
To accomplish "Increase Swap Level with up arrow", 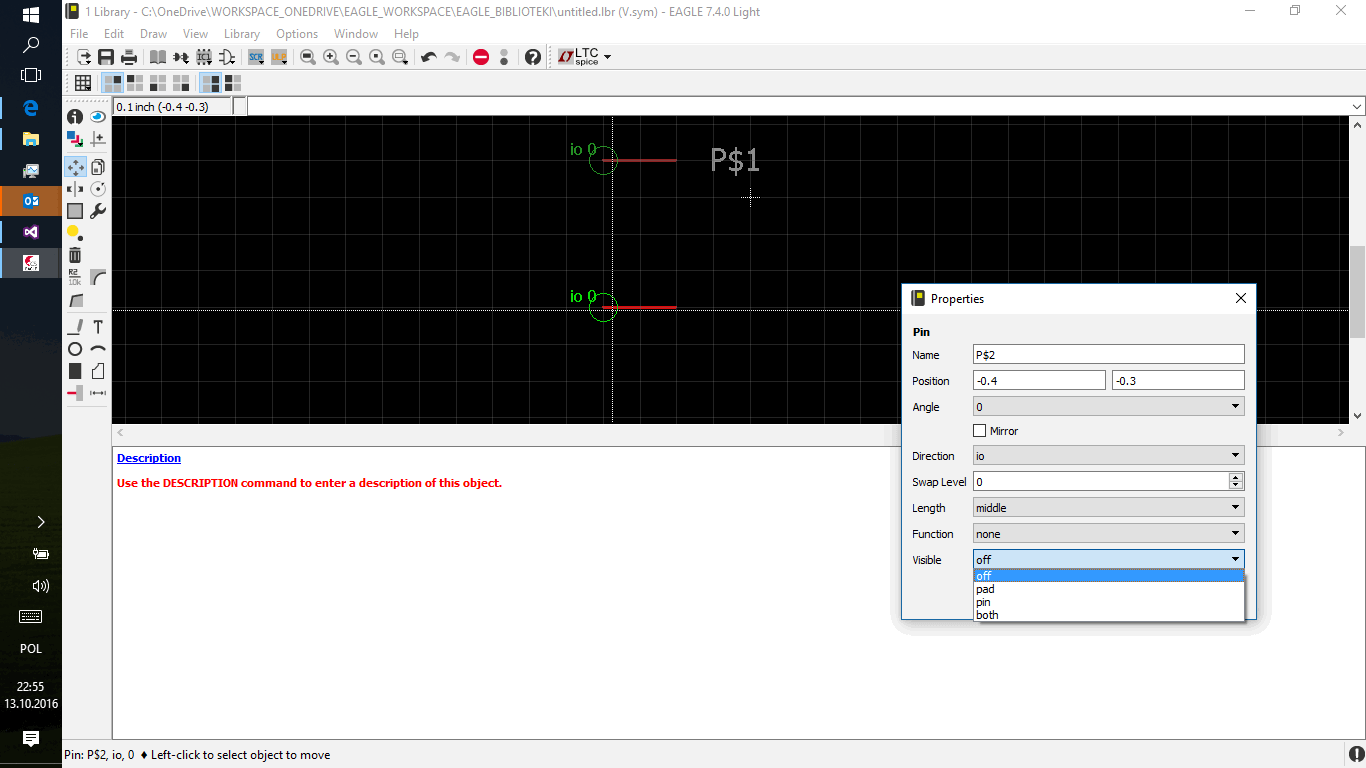I will tap(1237, 477).
